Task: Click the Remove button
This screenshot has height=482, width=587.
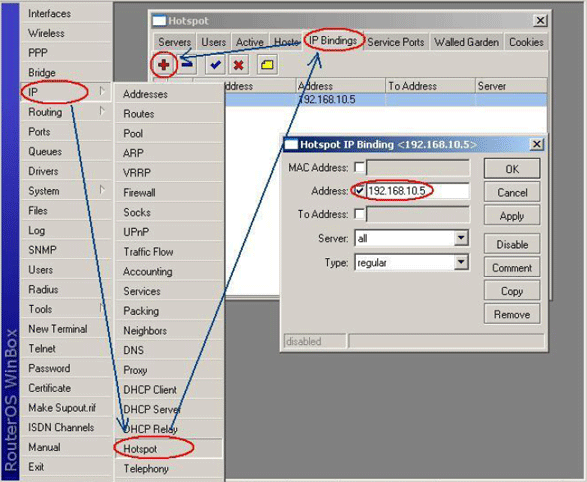Action: click(x=512, y=314)
